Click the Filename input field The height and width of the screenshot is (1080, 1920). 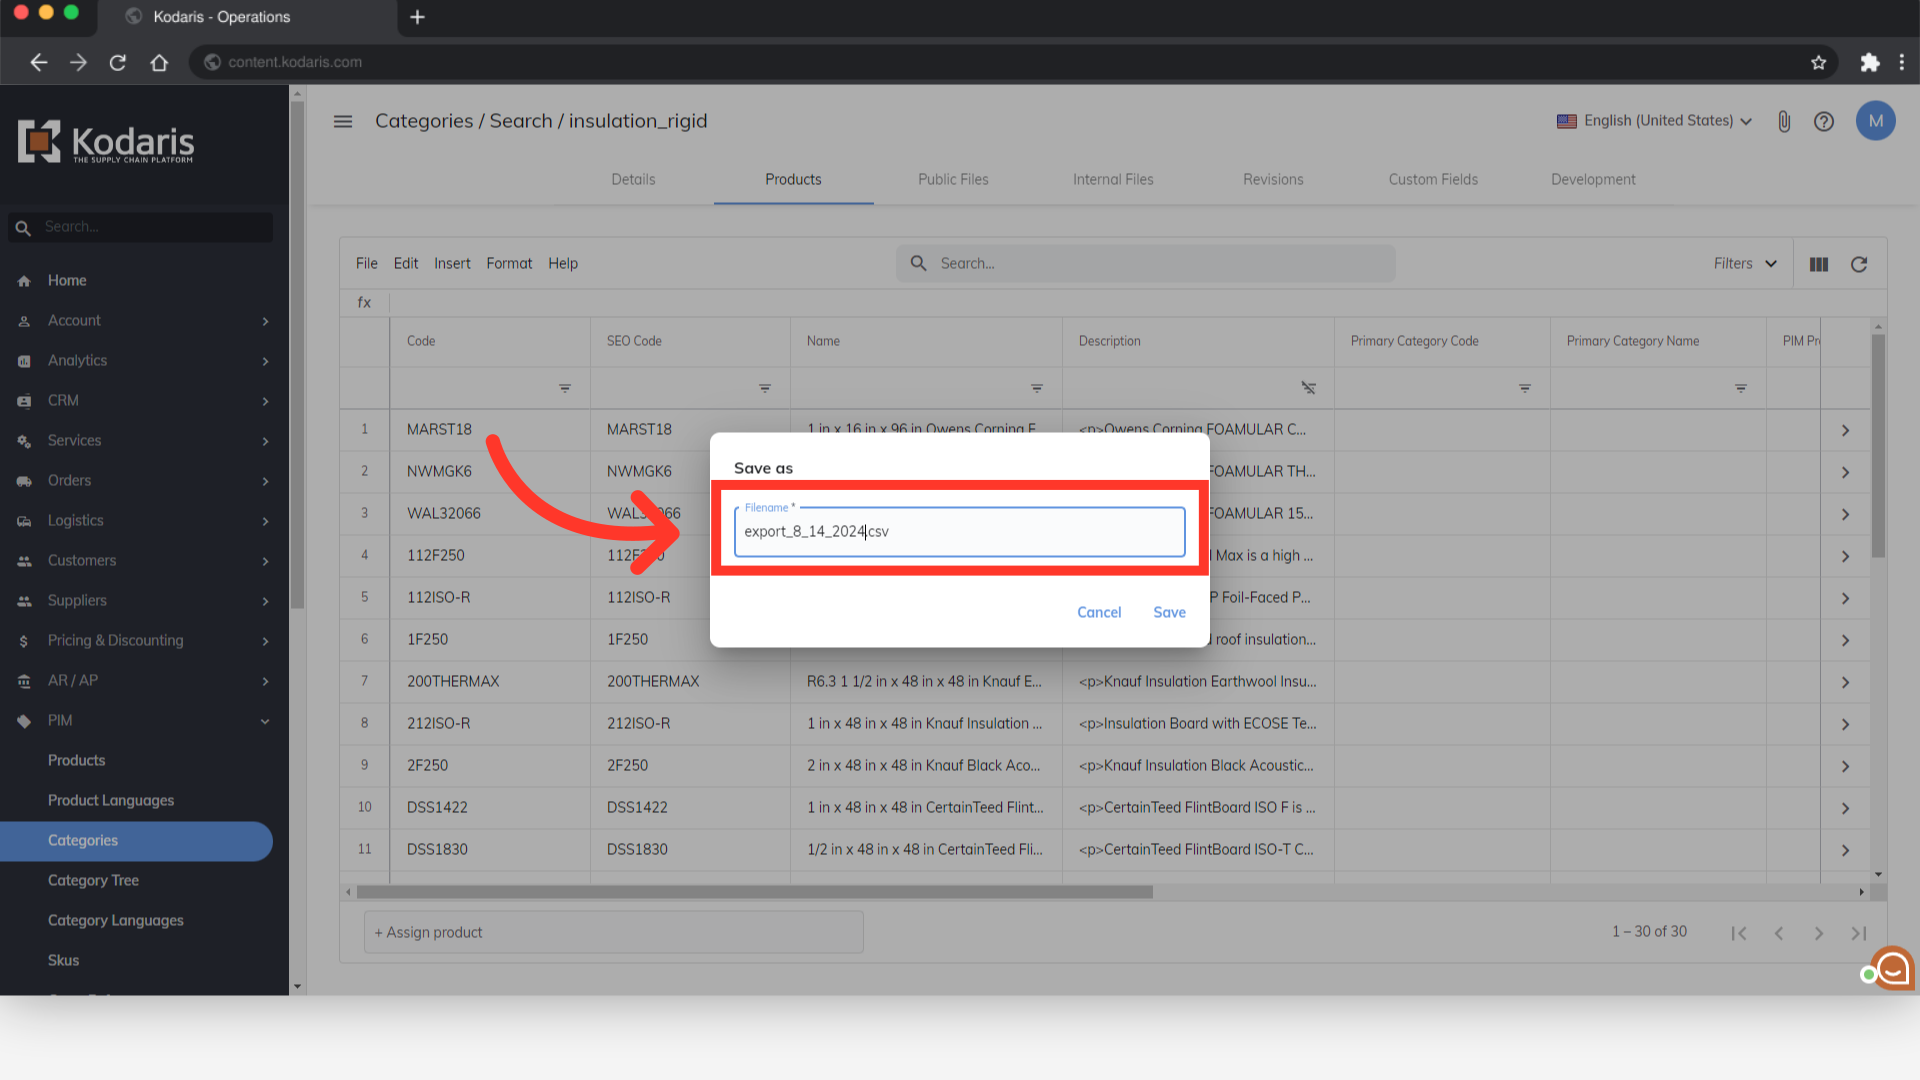958,531
